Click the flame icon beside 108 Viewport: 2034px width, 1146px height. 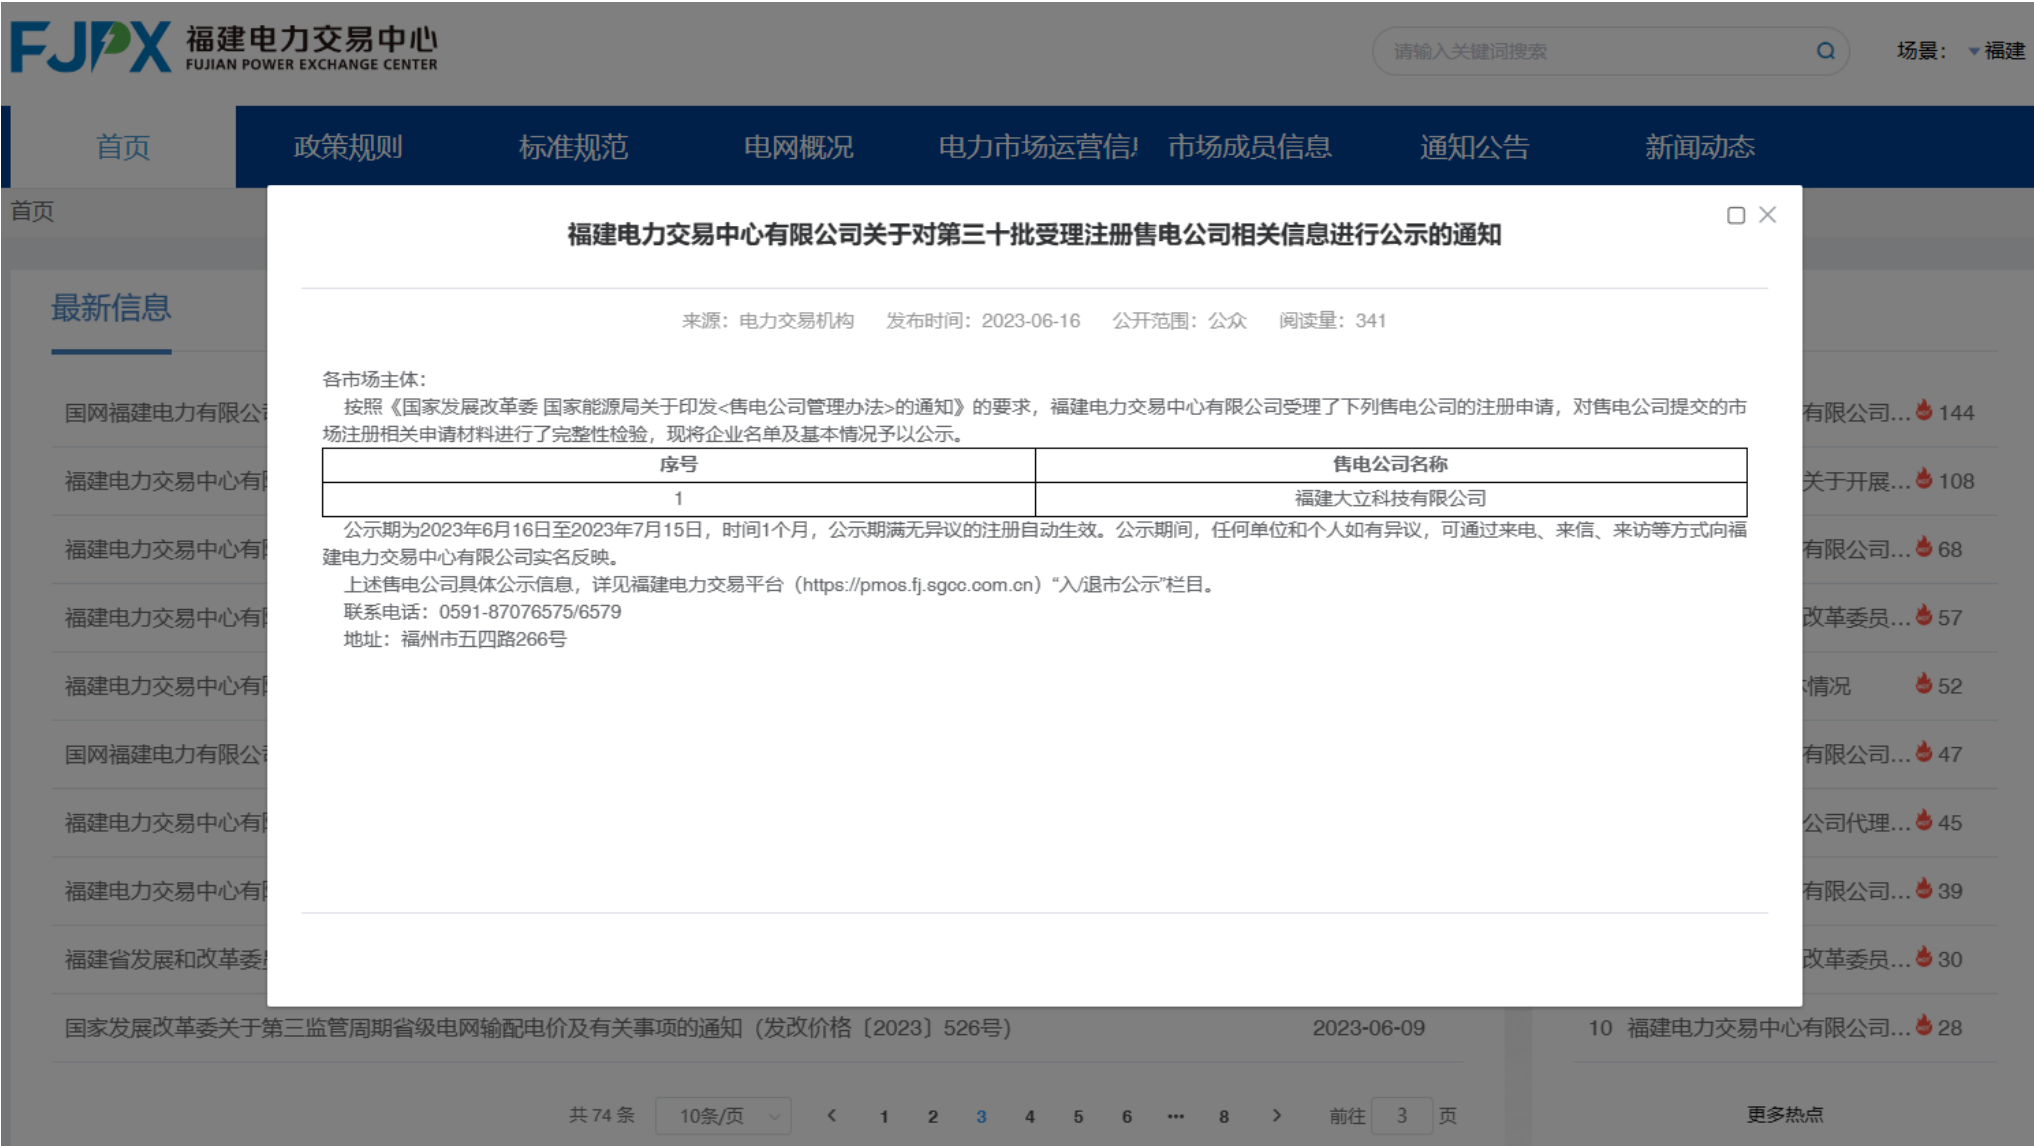coord(1924,479)
